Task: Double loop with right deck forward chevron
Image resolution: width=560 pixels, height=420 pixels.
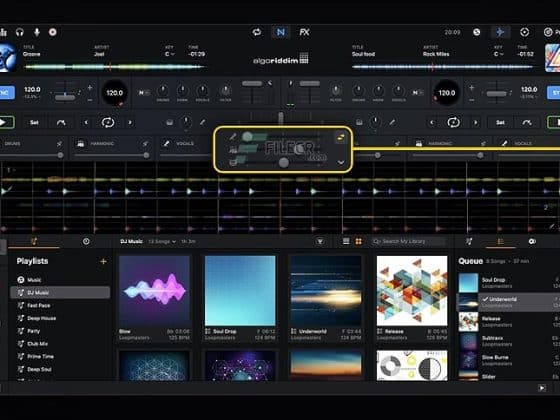Action: pos(476,122)
